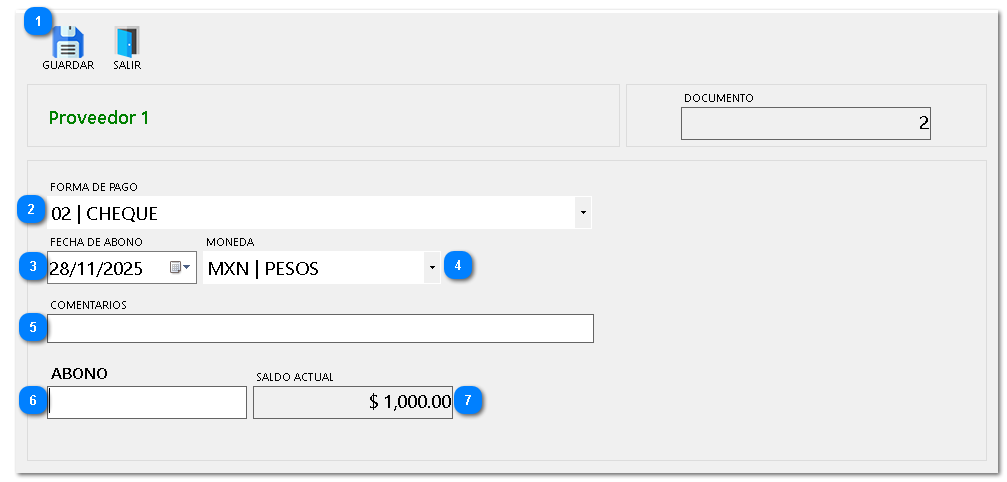Viewport: 1007px width, 482px height.
Task: Click the blue callout badge numbered 6
Action: 33,401
